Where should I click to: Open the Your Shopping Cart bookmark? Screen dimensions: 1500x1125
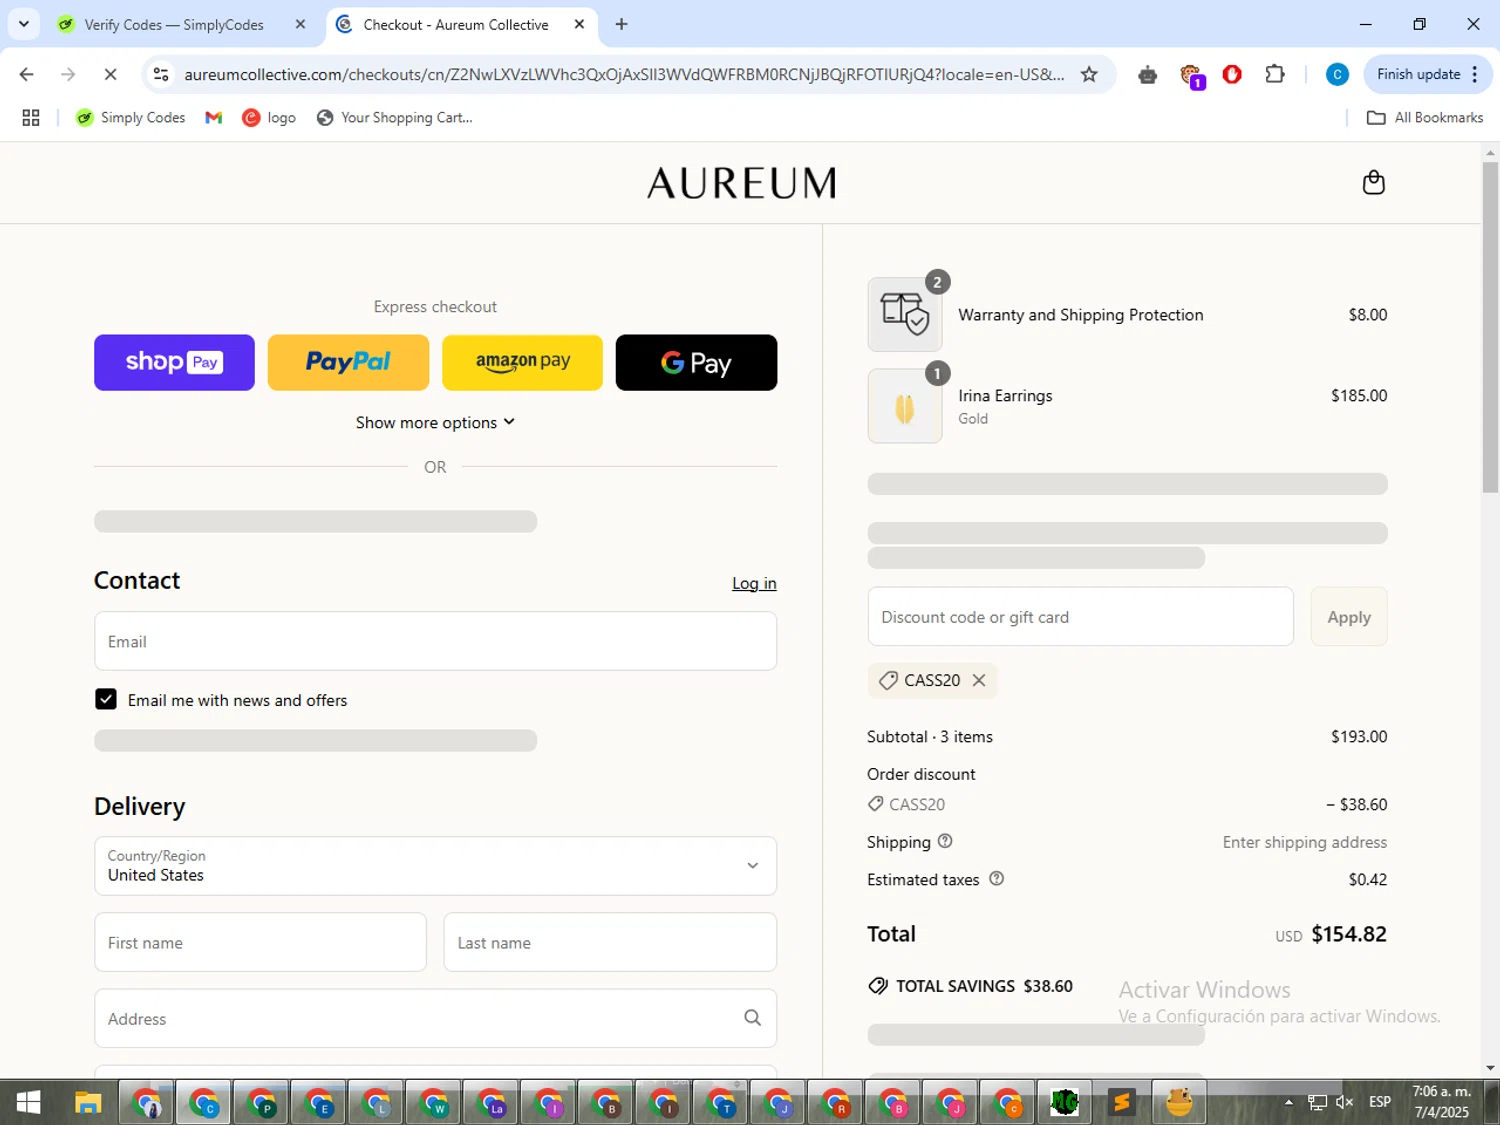[x=394, y=118]
